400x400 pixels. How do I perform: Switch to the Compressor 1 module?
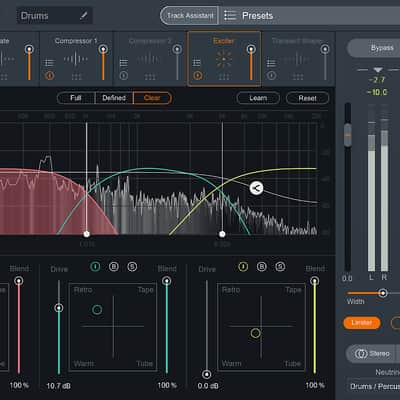pos(76,59)
